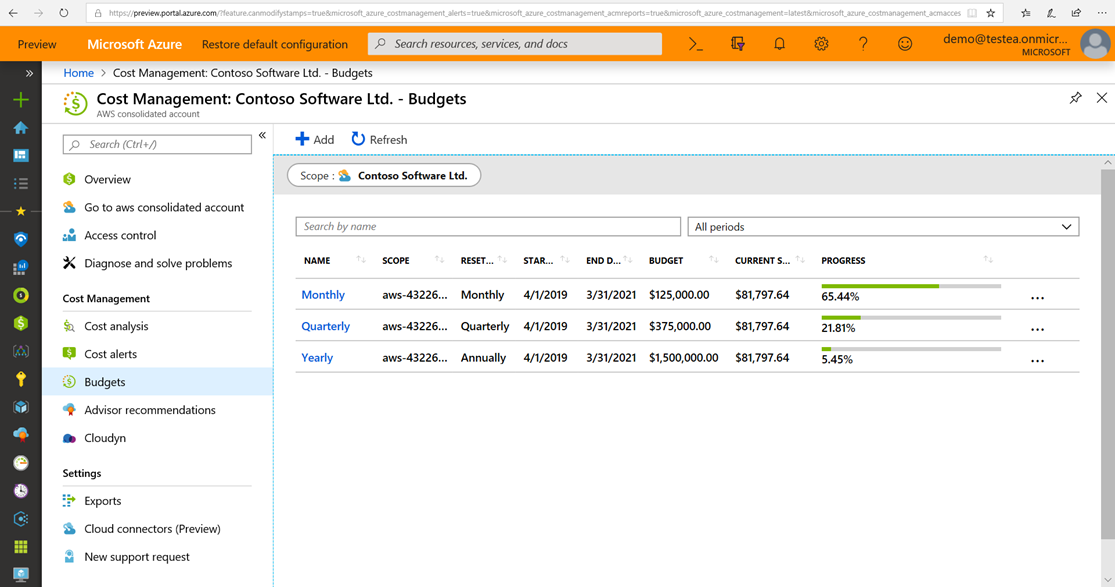Sort by the PROGRESS column arrows
The height and width of the screenshot is (587, 1115).
click(x=988, y=260)
